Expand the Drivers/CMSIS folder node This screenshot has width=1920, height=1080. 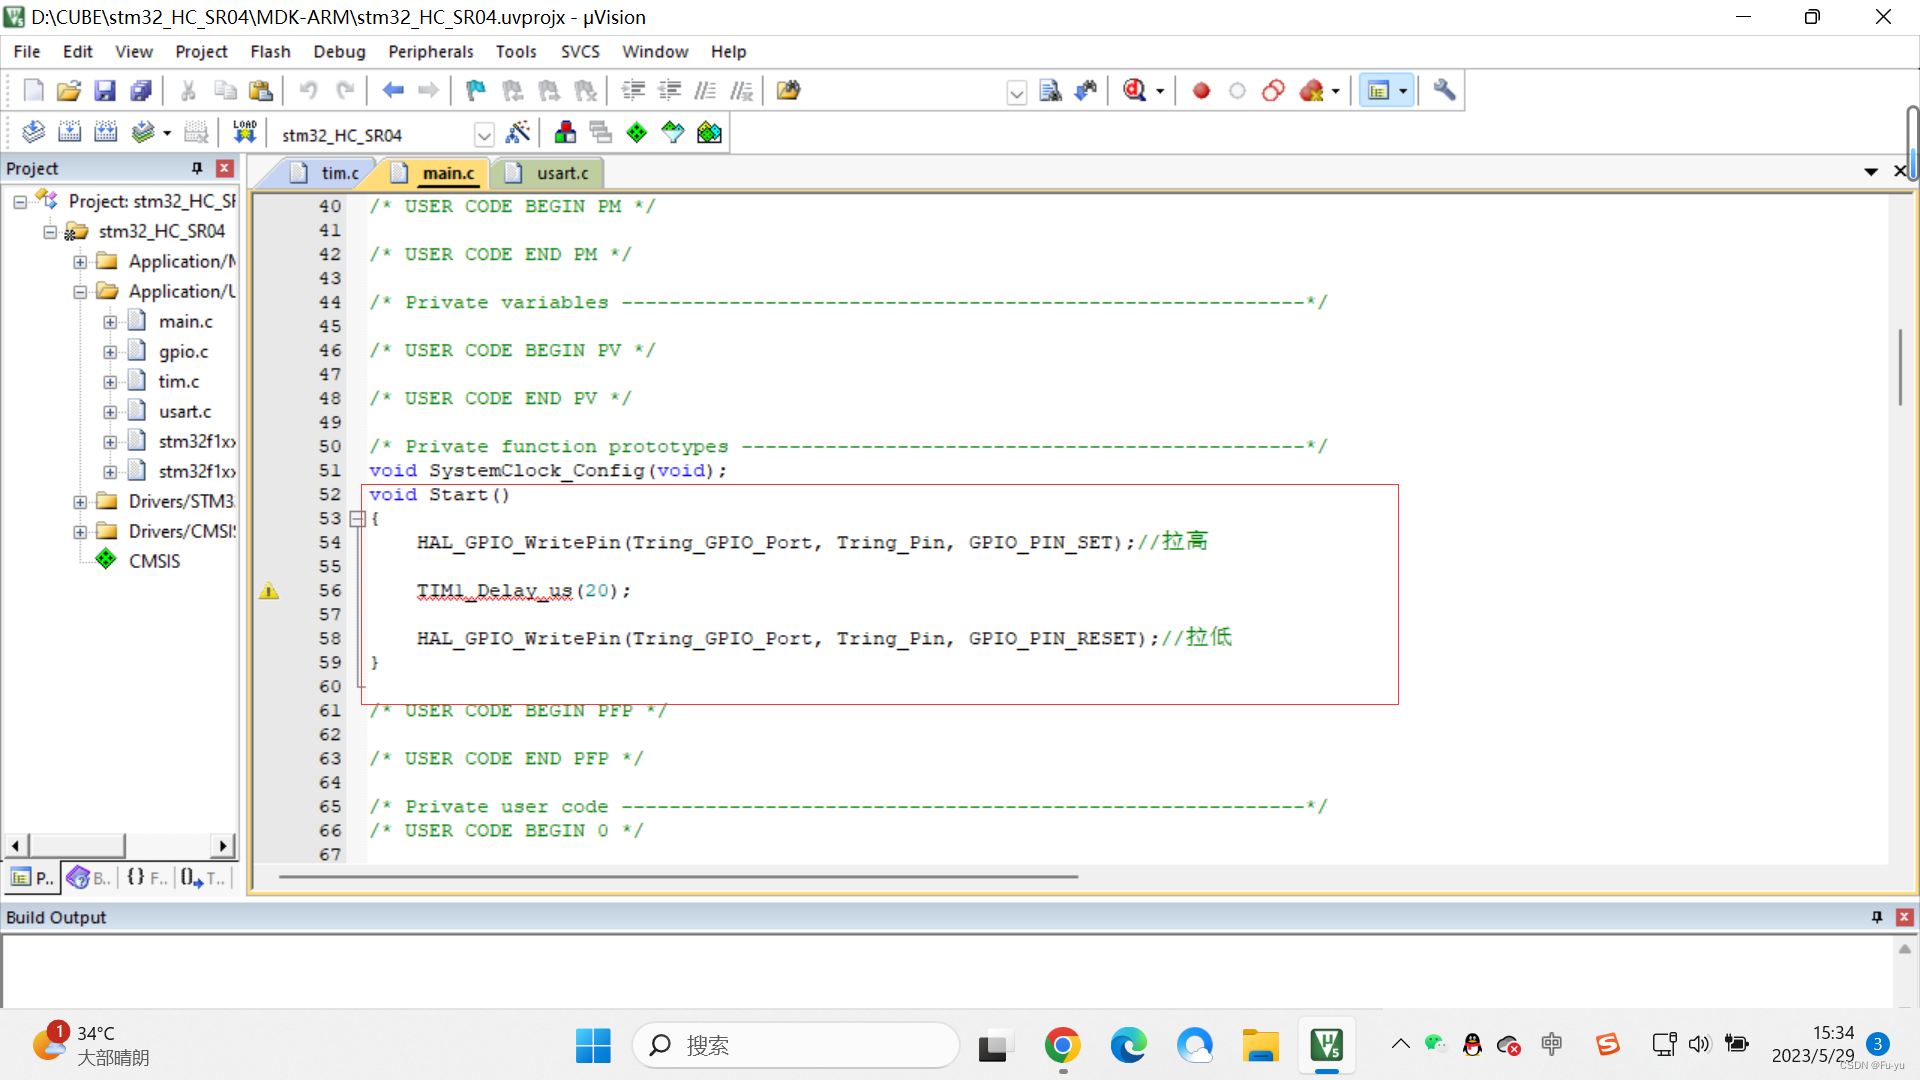(x=80, y=532)
